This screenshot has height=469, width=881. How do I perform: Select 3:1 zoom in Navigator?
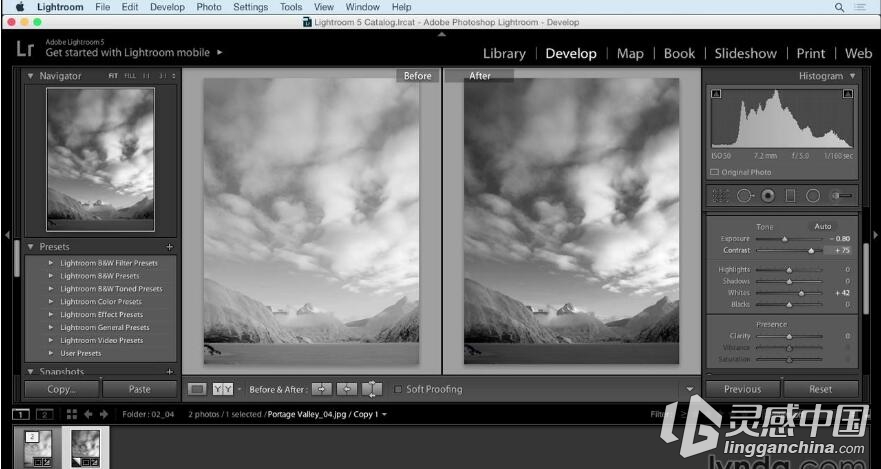[x=162, y=76]
